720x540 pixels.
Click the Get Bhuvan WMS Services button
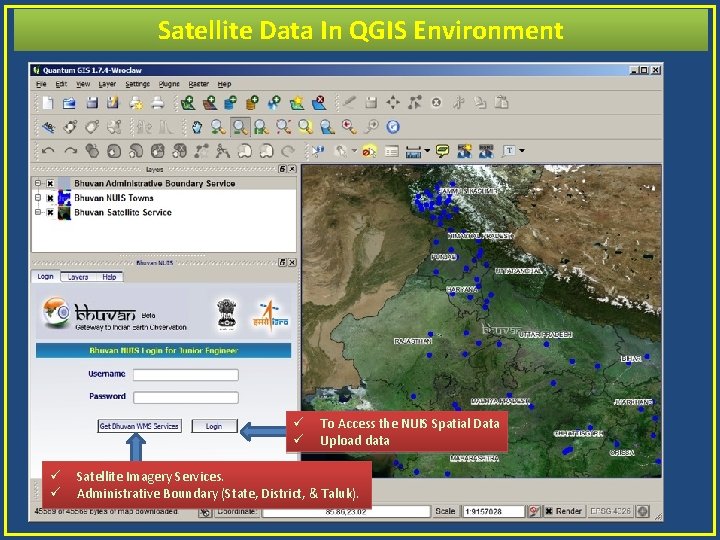(x=139, y=426)
